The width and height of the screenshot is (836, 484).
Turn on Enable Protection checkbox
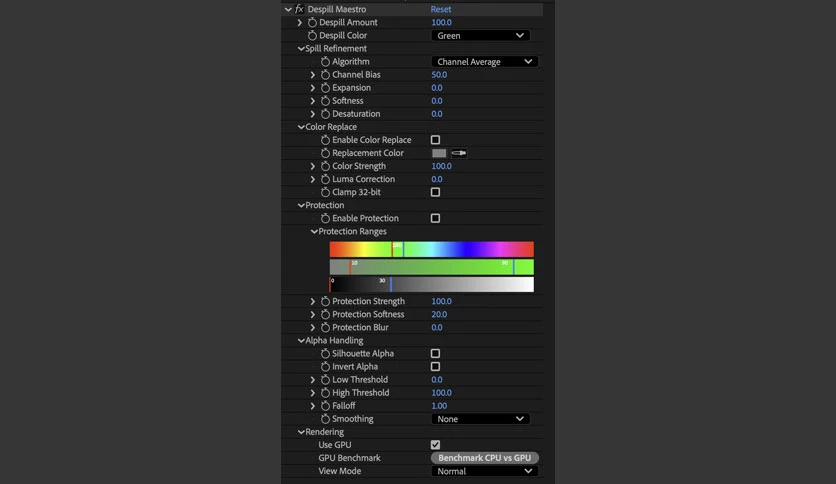click(436, 218)
